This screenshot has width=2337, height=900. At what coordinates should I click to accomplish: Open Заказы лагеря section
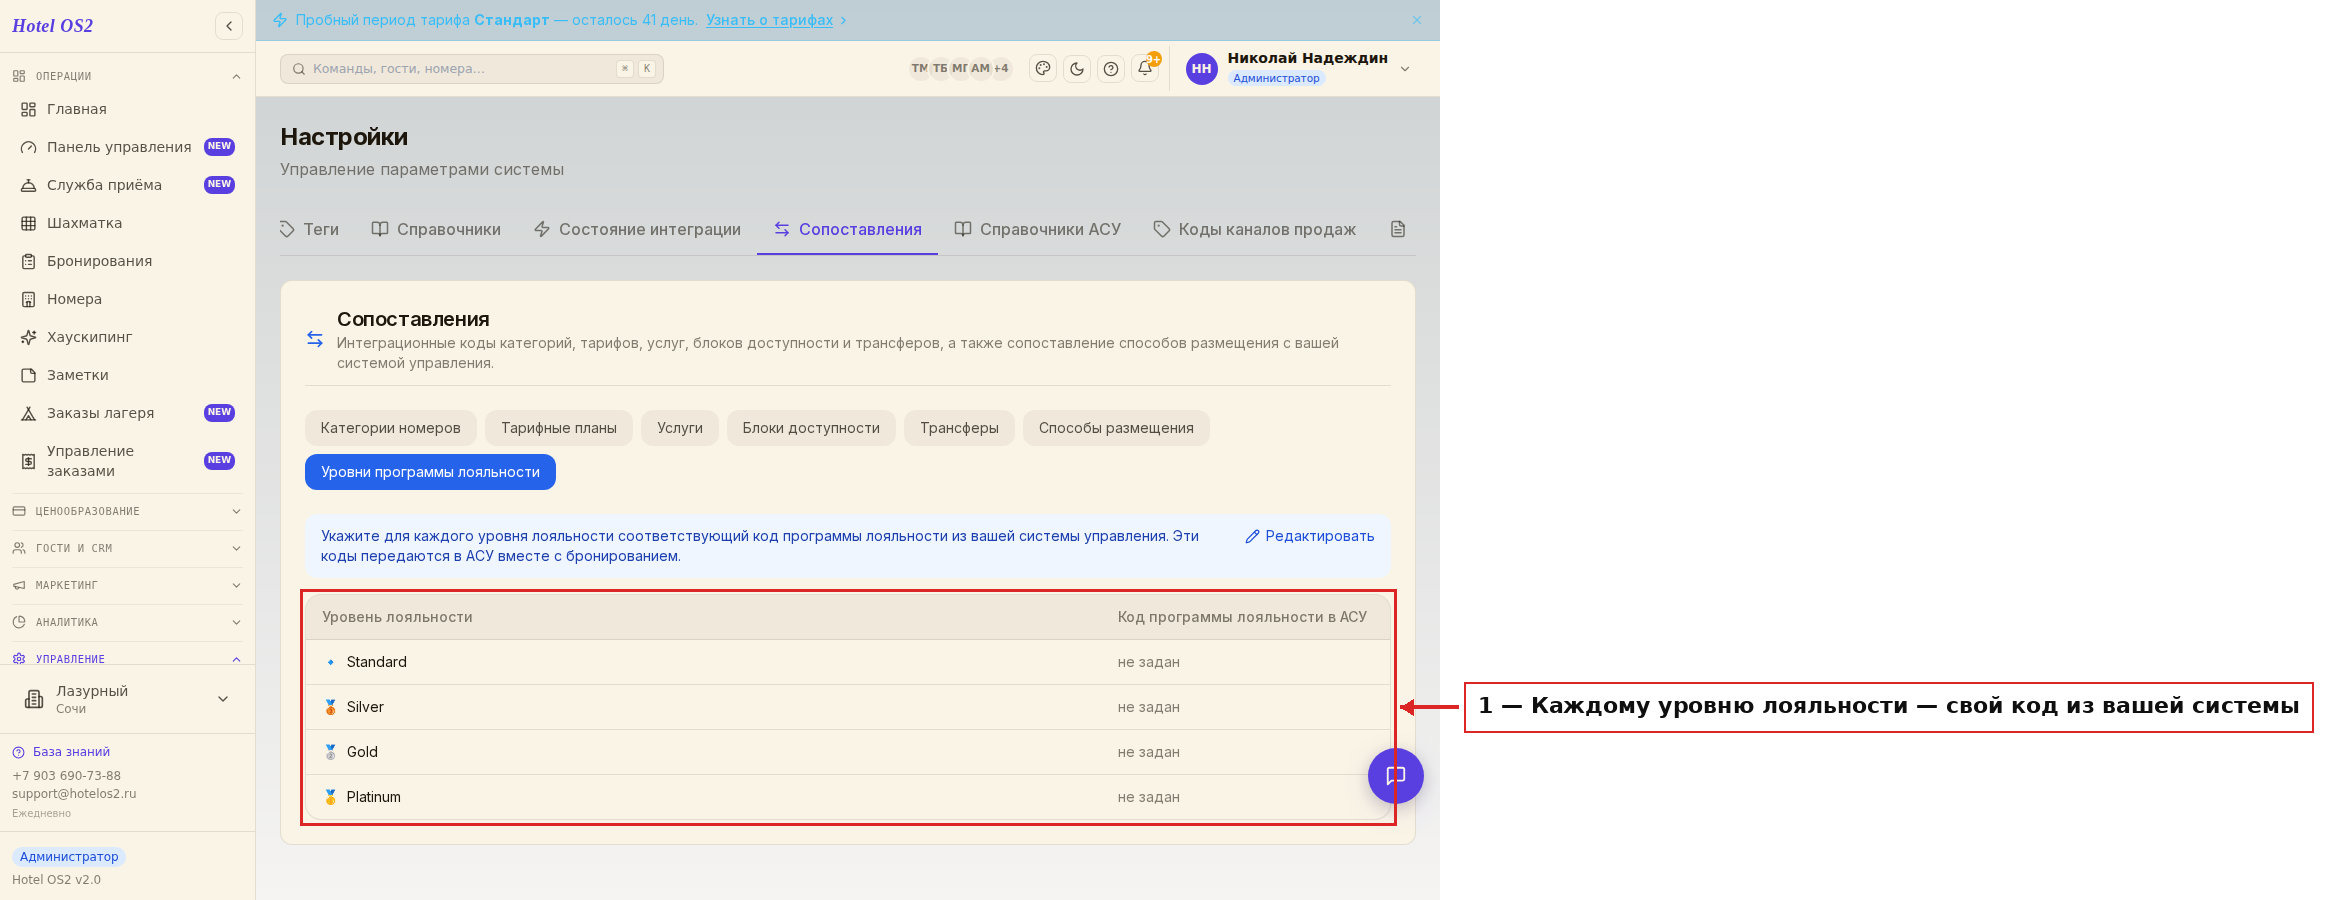[127, 413]
